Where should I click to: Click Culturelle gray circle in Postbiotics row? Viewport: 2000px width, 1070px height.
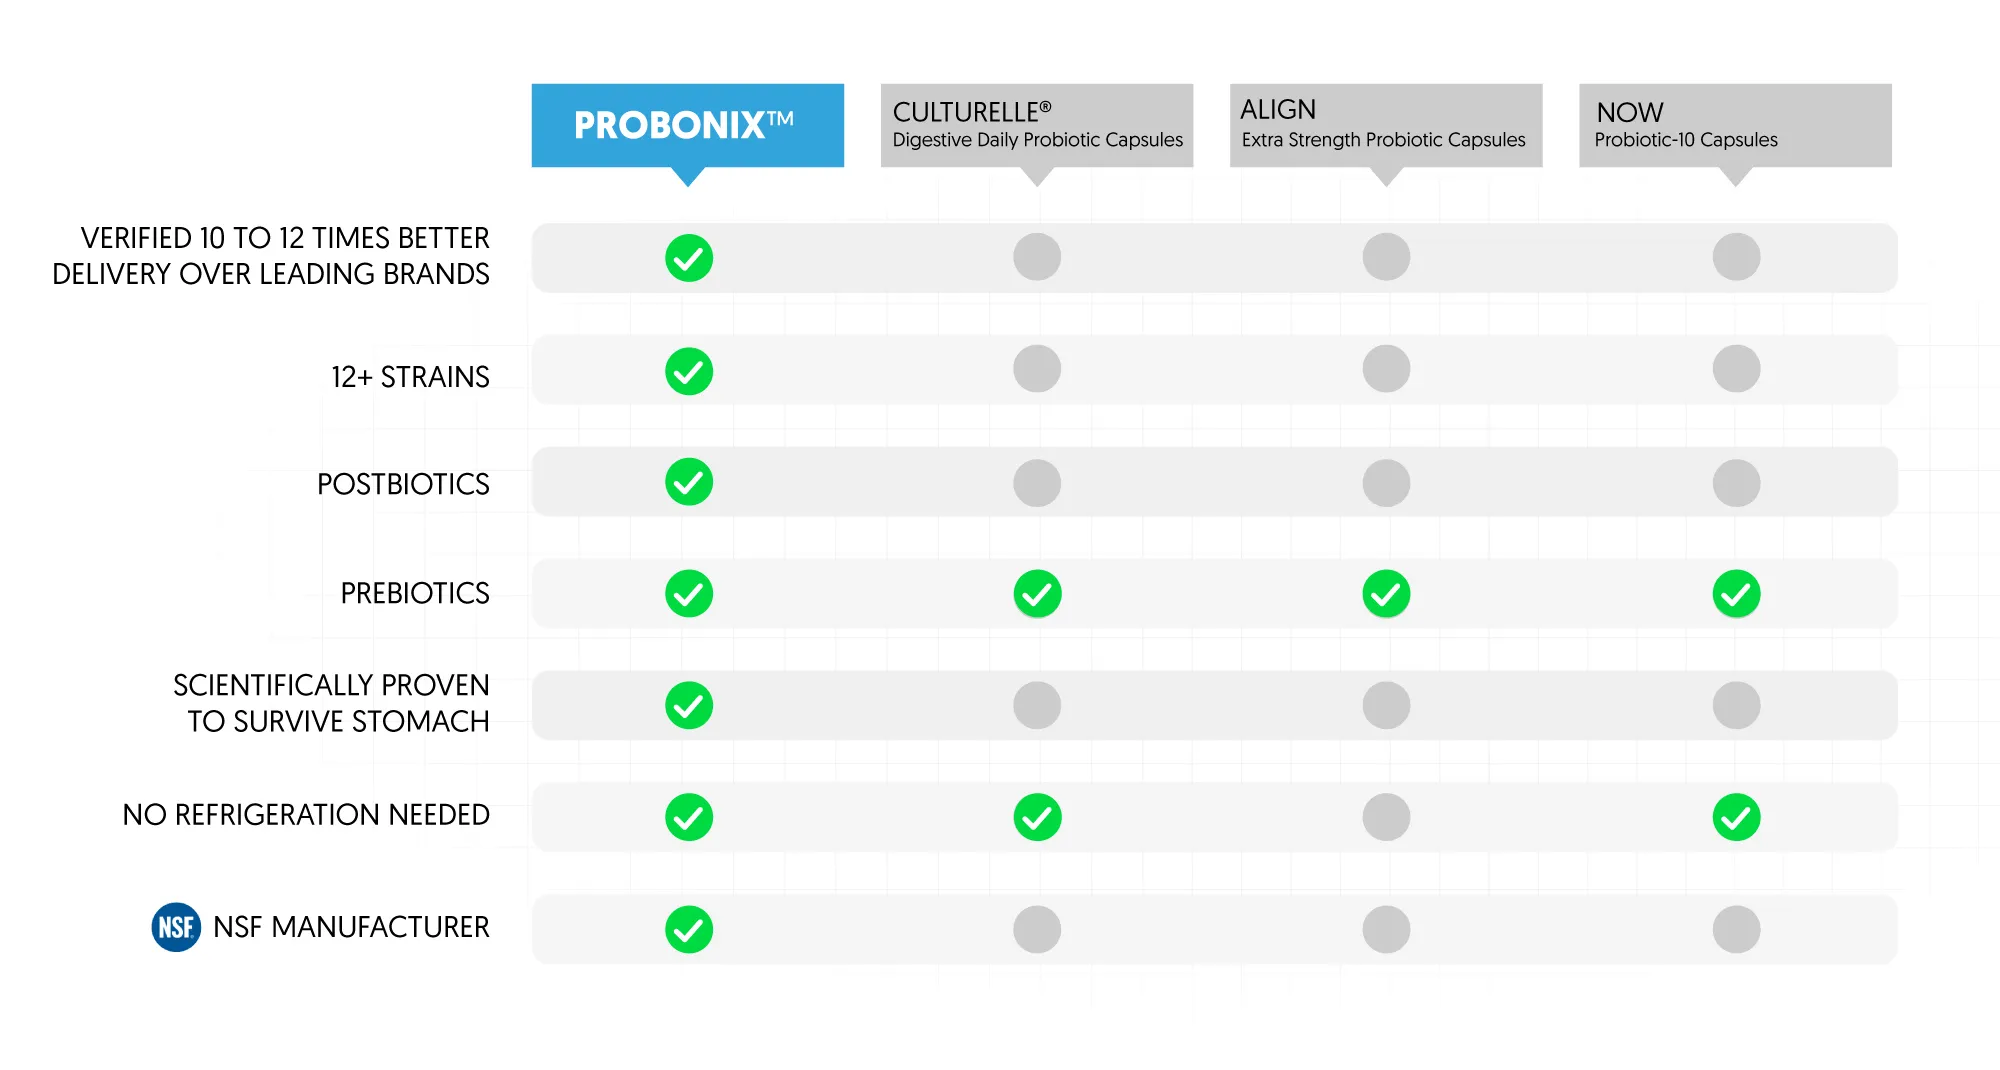point(1037,483)
